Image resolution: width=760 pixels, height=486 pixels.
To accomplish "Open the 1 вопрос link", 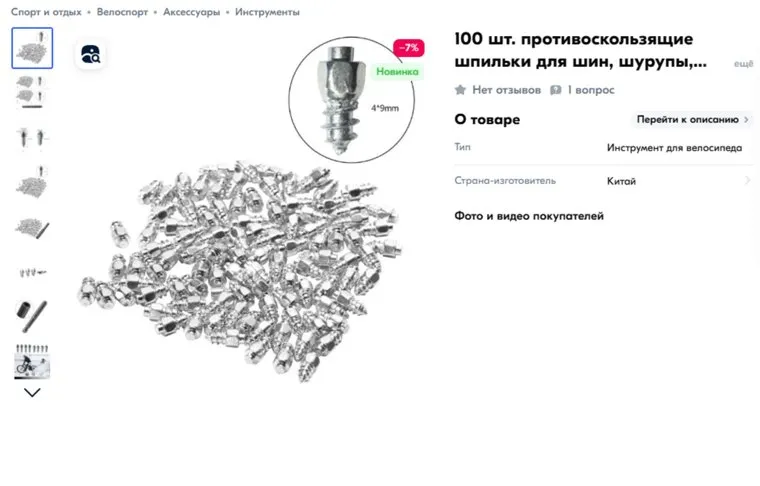I will (591, 90).
